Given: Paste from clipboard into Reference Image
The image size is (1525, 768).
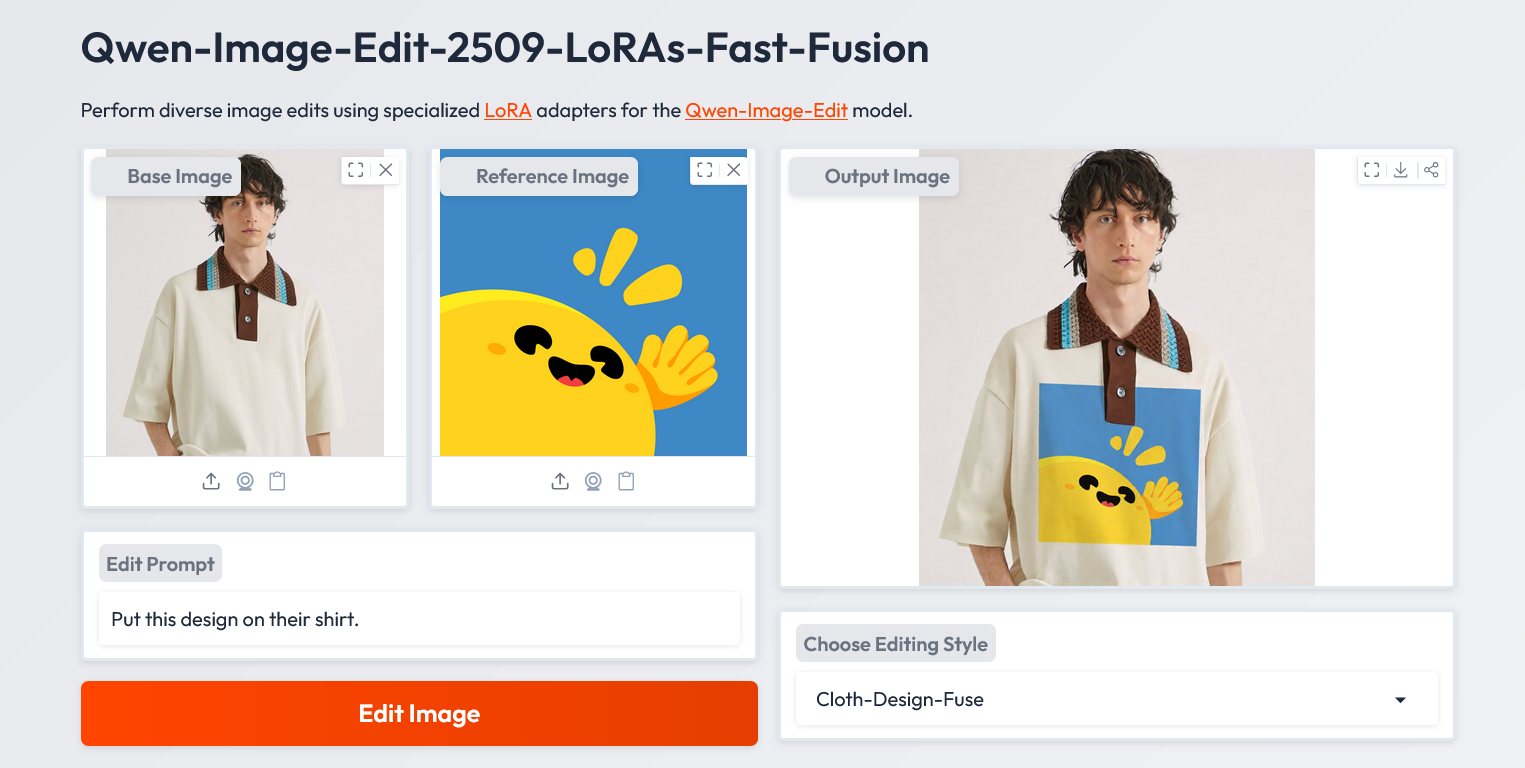Looking at the screenshot, I should pyautogui.click(x=626, y=482).
